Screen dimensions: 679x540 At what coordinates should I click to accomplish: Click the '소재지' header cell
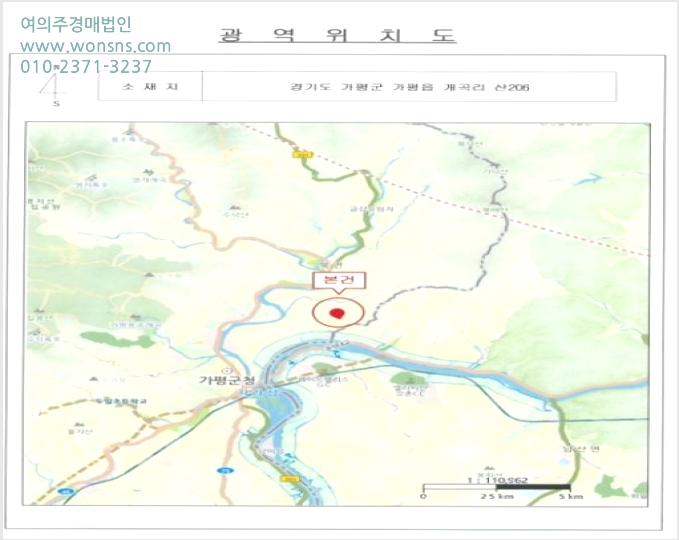[150, 86]
